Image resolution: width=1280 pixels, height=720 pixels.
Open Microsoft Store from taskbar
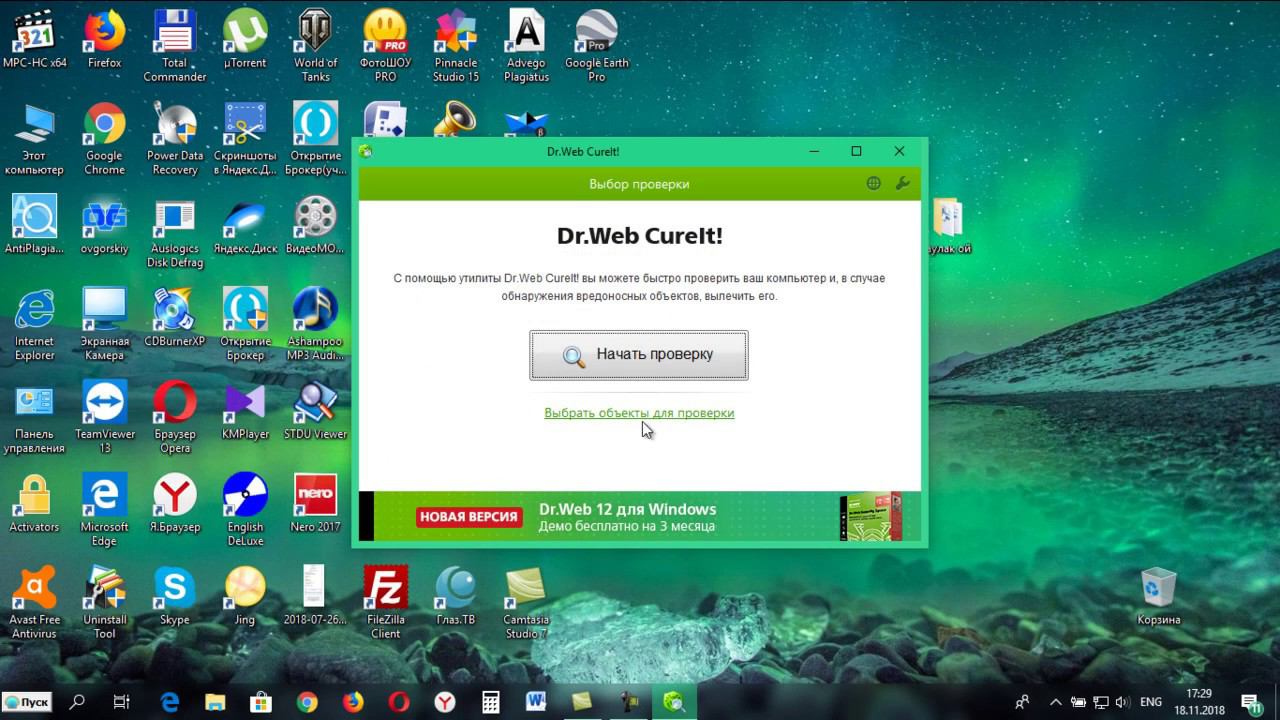tap(260, 702)
